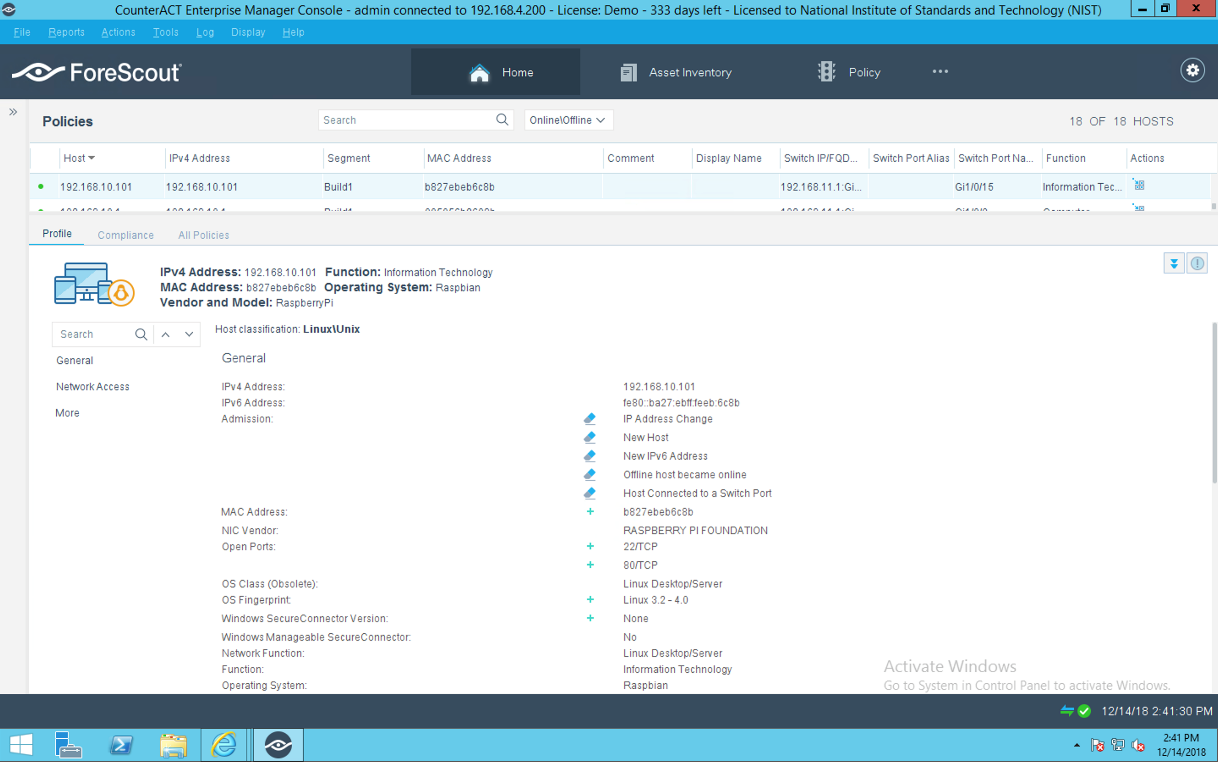Switch to Profile tab
The width and height of the screenshot is (1218, 762).
pyautogui.click(x=57, y=234)
